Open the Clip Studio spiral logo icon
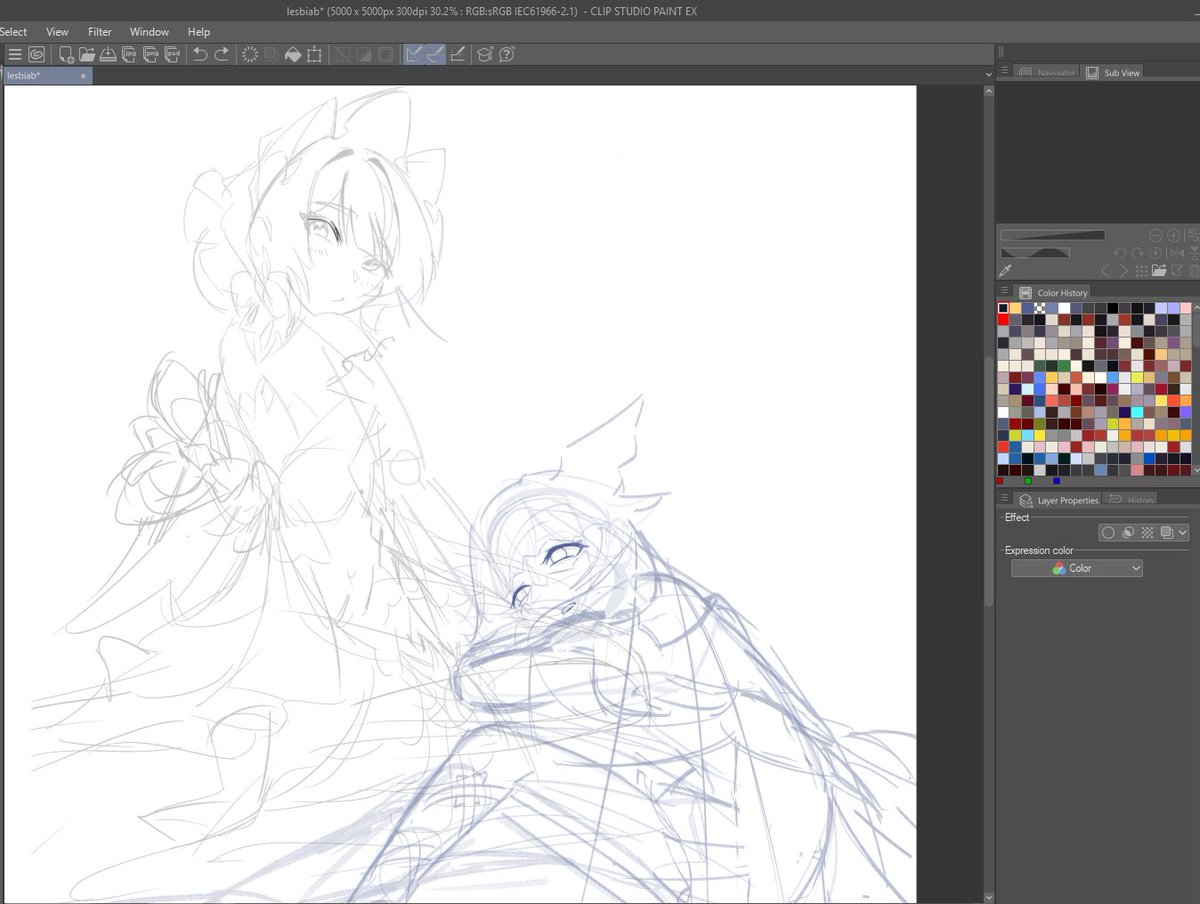1200x904 pixels. (x=36, y=54)
